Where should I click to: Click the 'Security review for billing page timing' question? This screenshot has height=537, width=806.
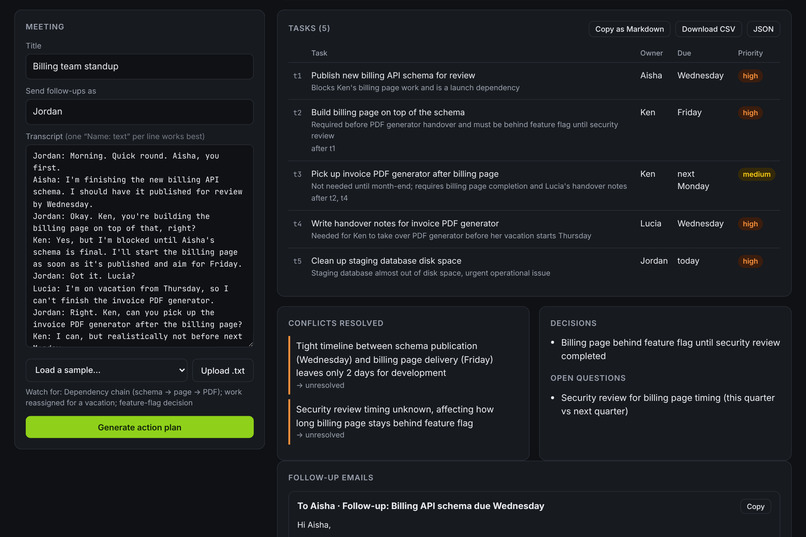pyautogui.click(x=667, y=404)
